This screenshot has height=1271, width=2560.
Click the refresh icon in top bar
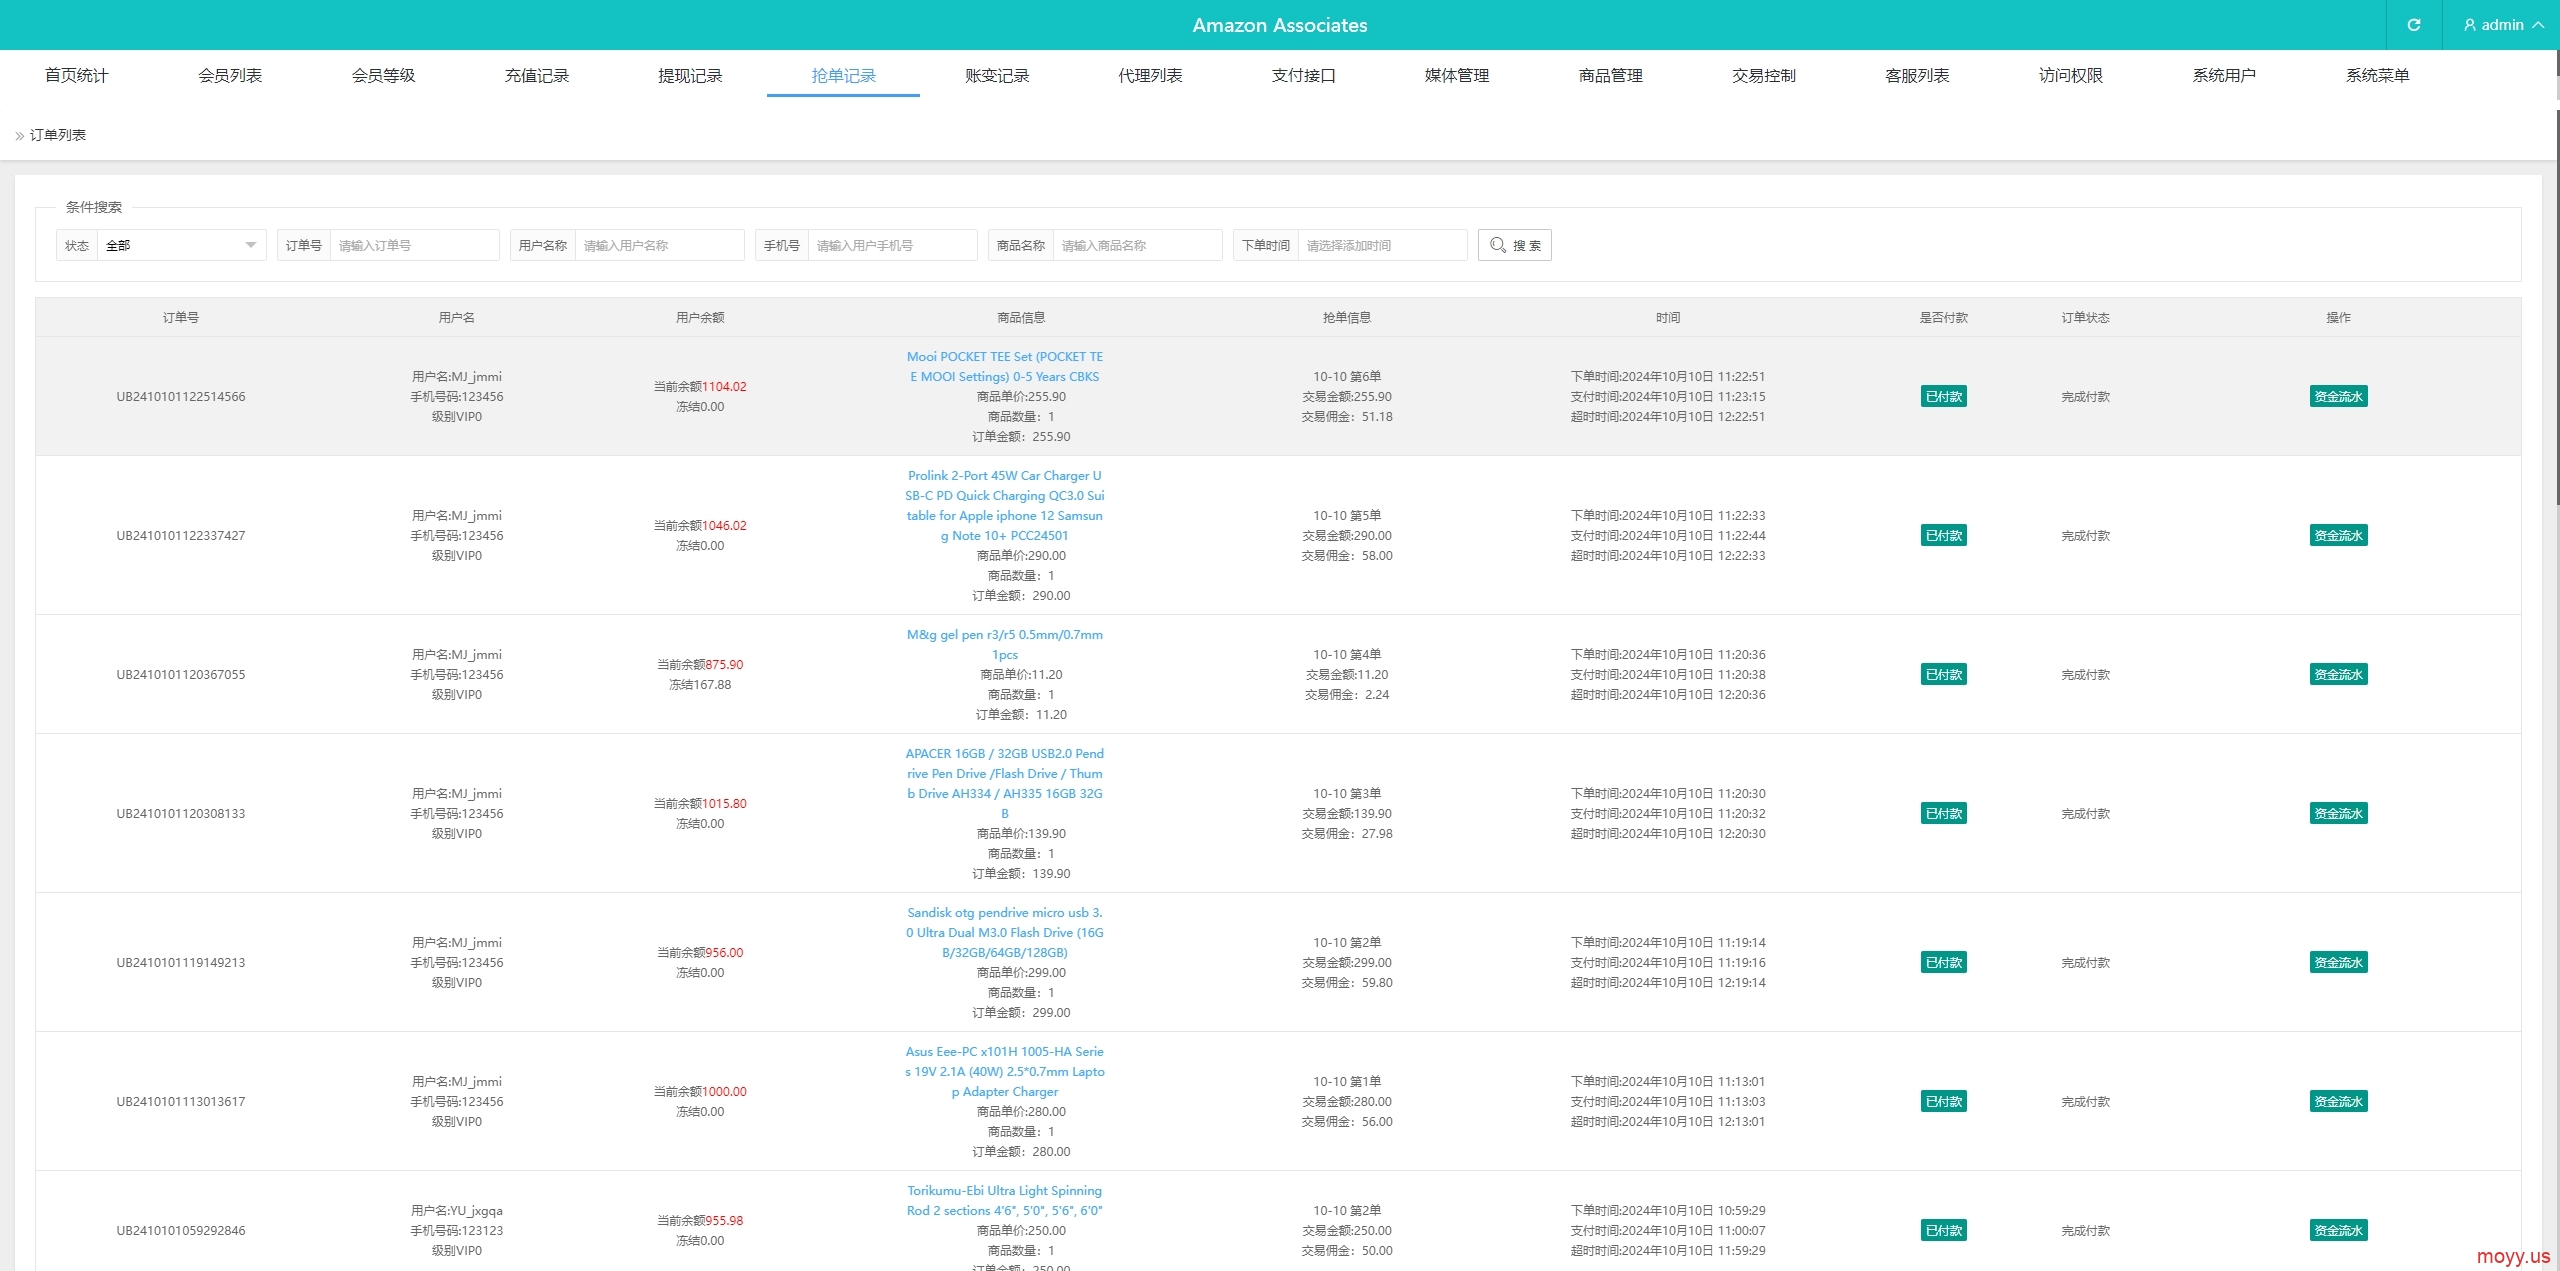(2413, 25)
